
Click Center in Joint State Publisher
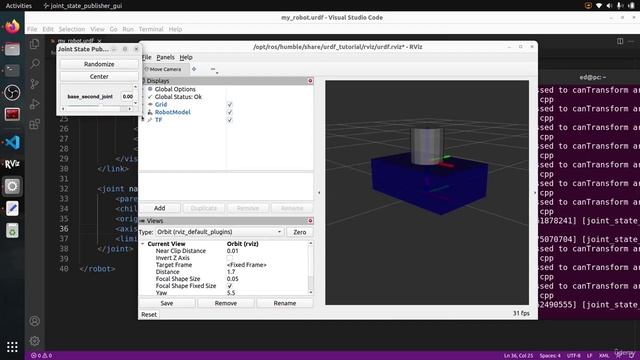tap(99, 77)
